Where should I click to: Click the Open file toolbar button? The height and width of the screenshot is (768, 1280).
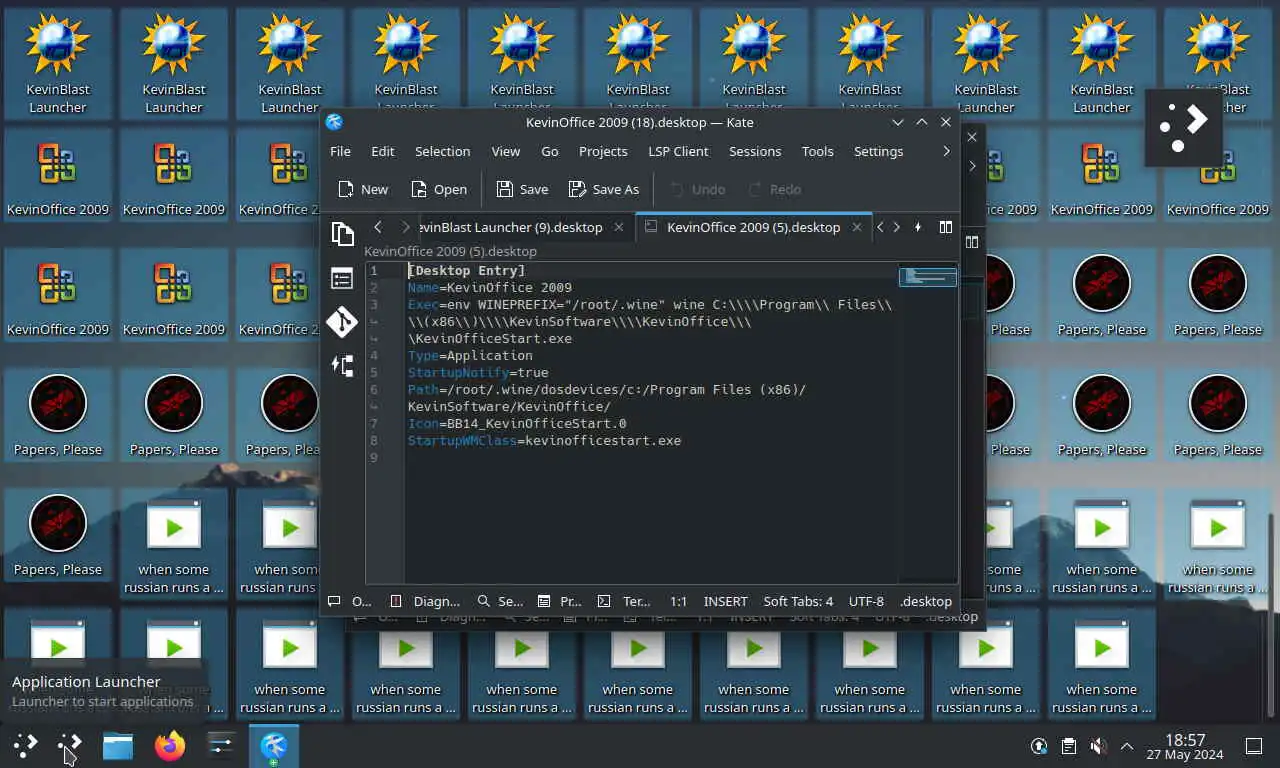(438, 189)
